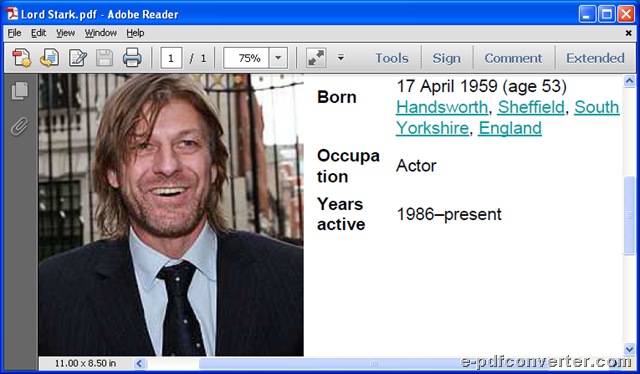Click the Print icon

132,58
